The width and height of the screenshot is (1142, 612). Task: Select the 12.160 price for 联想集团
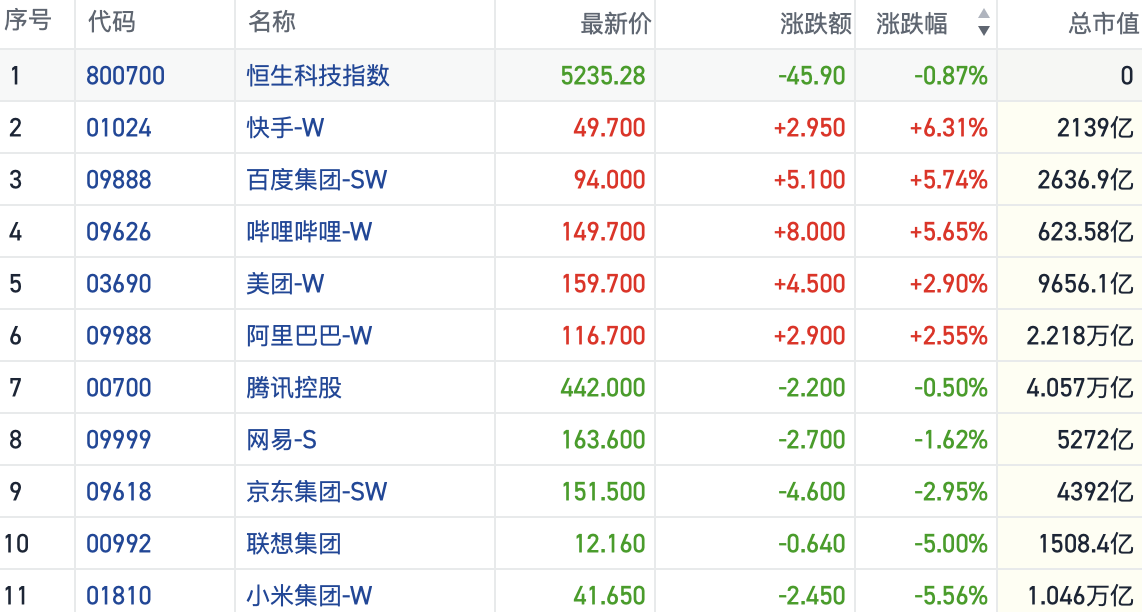pos(610,544)
